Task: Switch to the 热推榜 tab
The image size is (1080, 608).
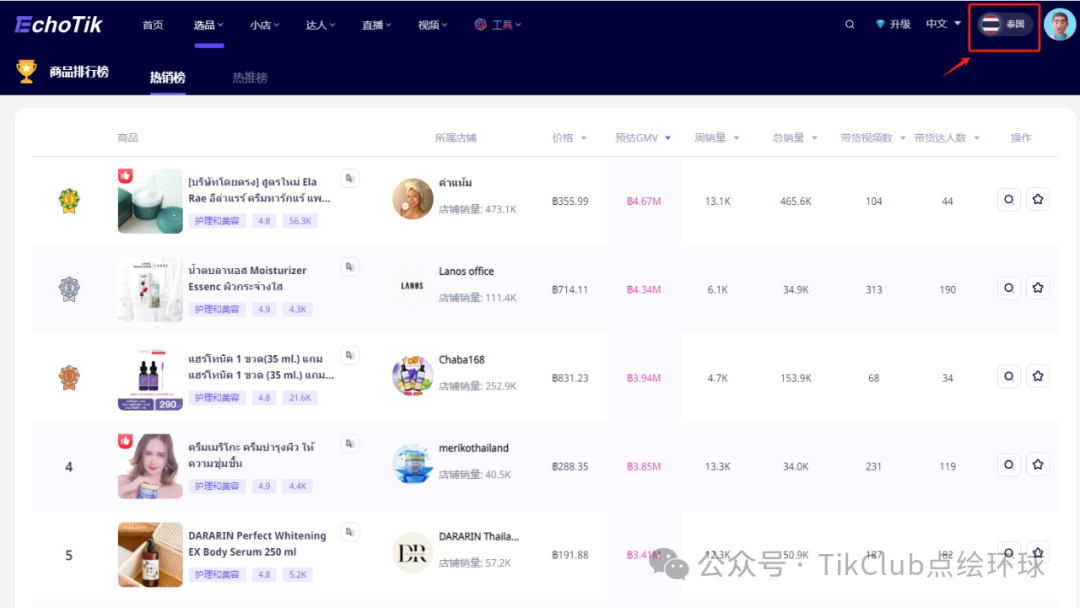Action: 249,77
